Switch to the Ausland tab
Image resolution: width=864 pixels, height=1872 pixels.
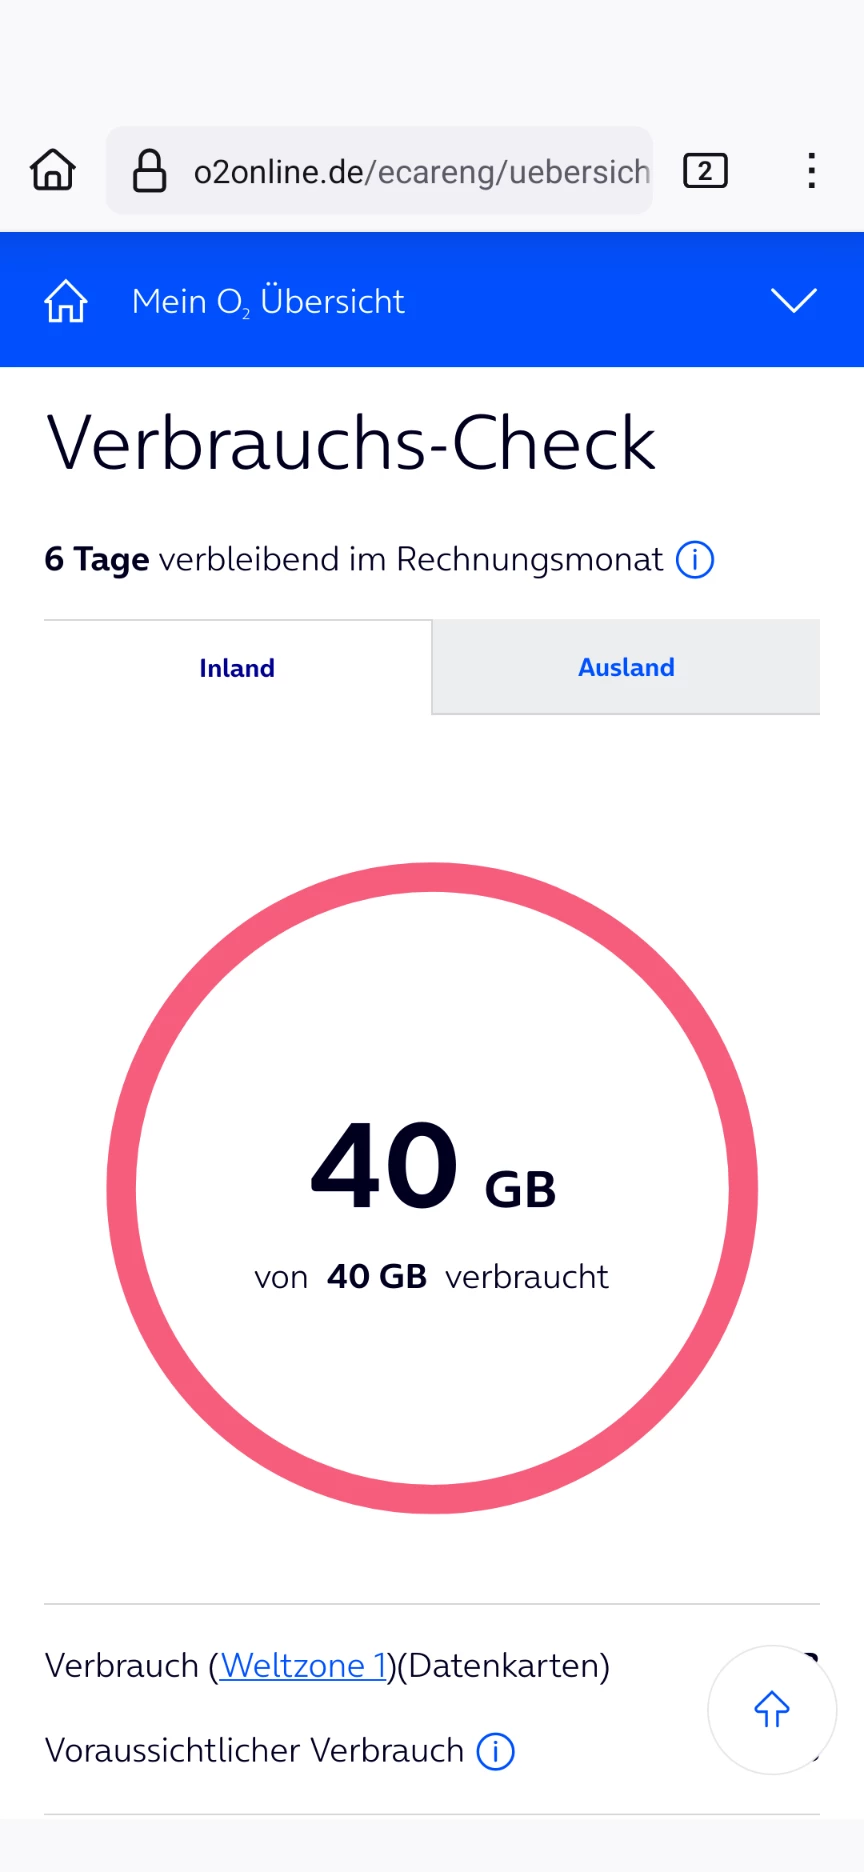point(626,667)
